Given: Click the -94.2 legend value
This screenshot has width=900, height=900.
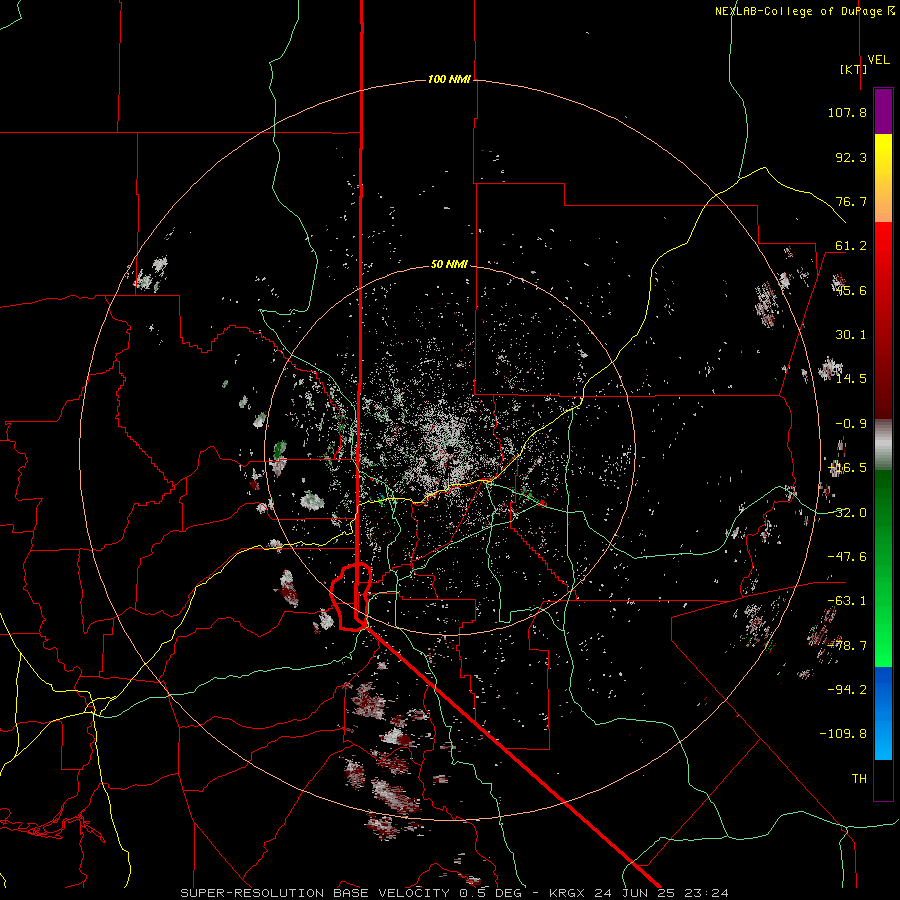Looking at the screenshot, I should point(847,690).
